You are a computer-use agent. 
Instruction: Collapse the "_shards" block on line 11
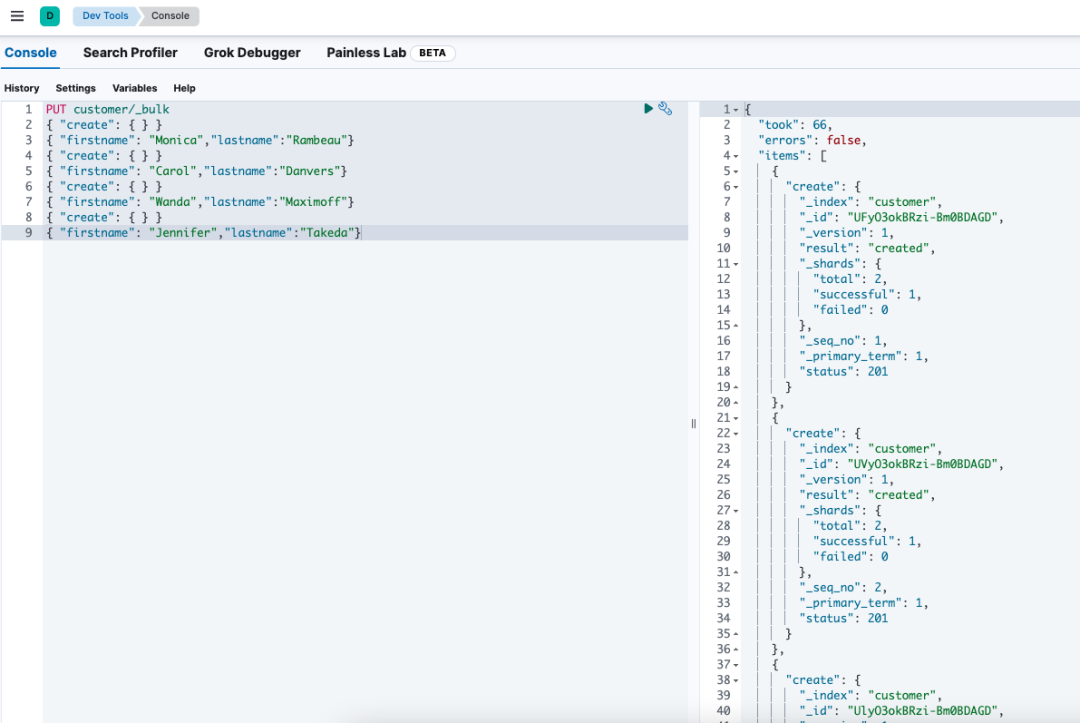click(x=737, y=264)
